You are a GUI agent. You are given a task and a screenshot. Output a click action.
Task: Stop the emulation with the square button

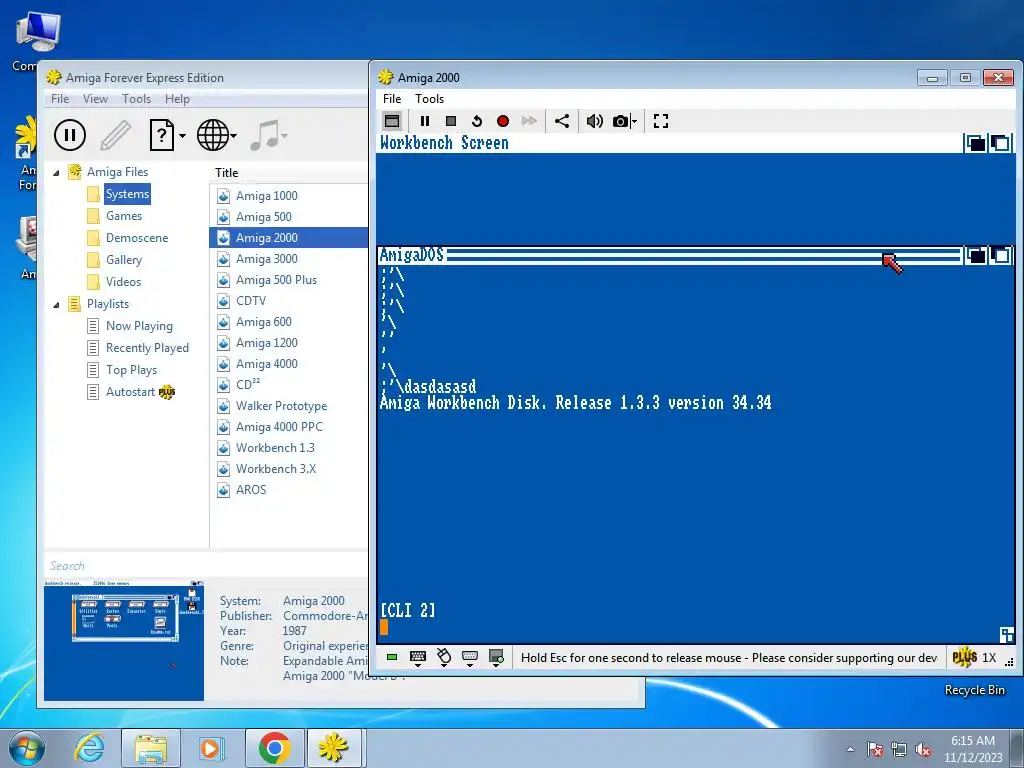click(451, 121)
